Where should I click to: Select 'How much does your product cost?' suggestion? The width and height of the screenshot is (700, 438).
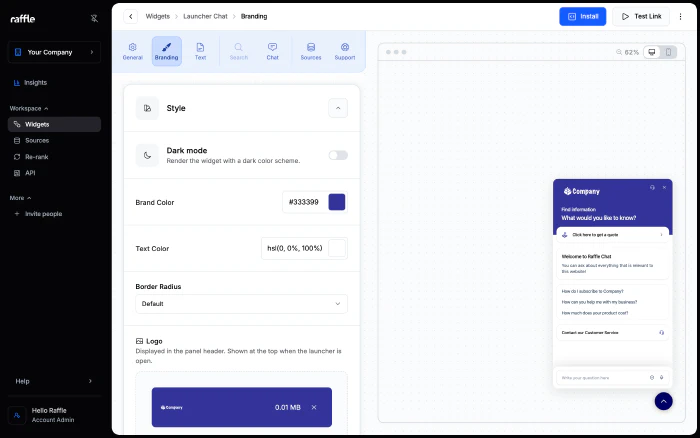(595, 313)
